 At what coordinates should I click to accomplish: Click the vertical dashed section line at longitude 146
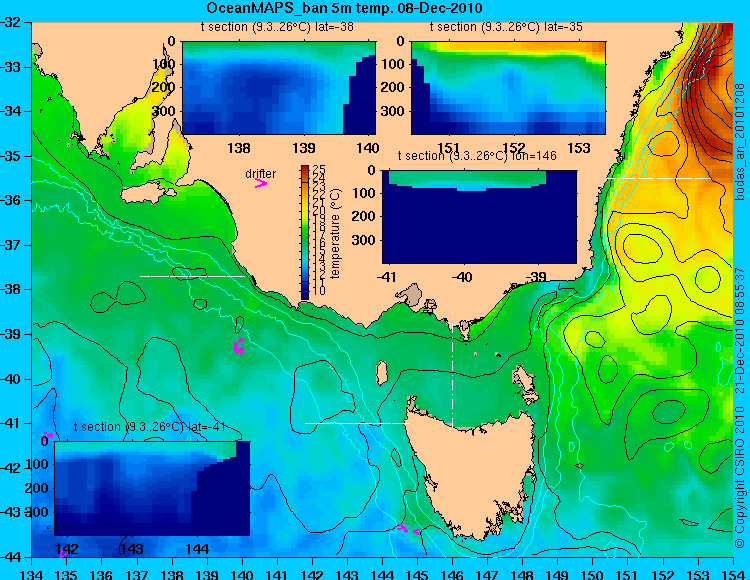point(452,369)
